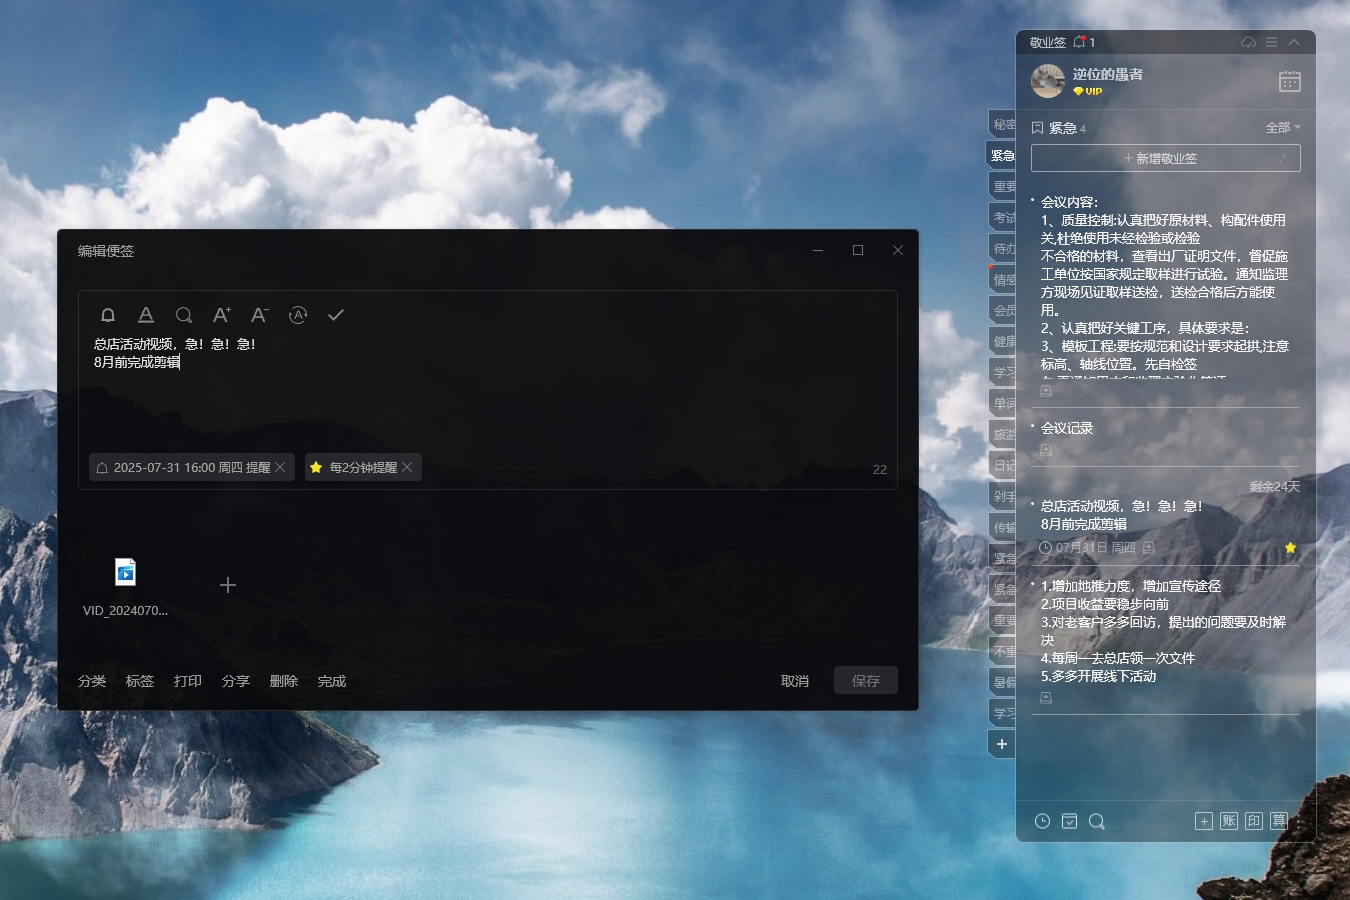This screenshot has width=1350, height=900.
Task: Click the clock reminder icon beside 07月31日
Action: click(x=1046, y=548)
